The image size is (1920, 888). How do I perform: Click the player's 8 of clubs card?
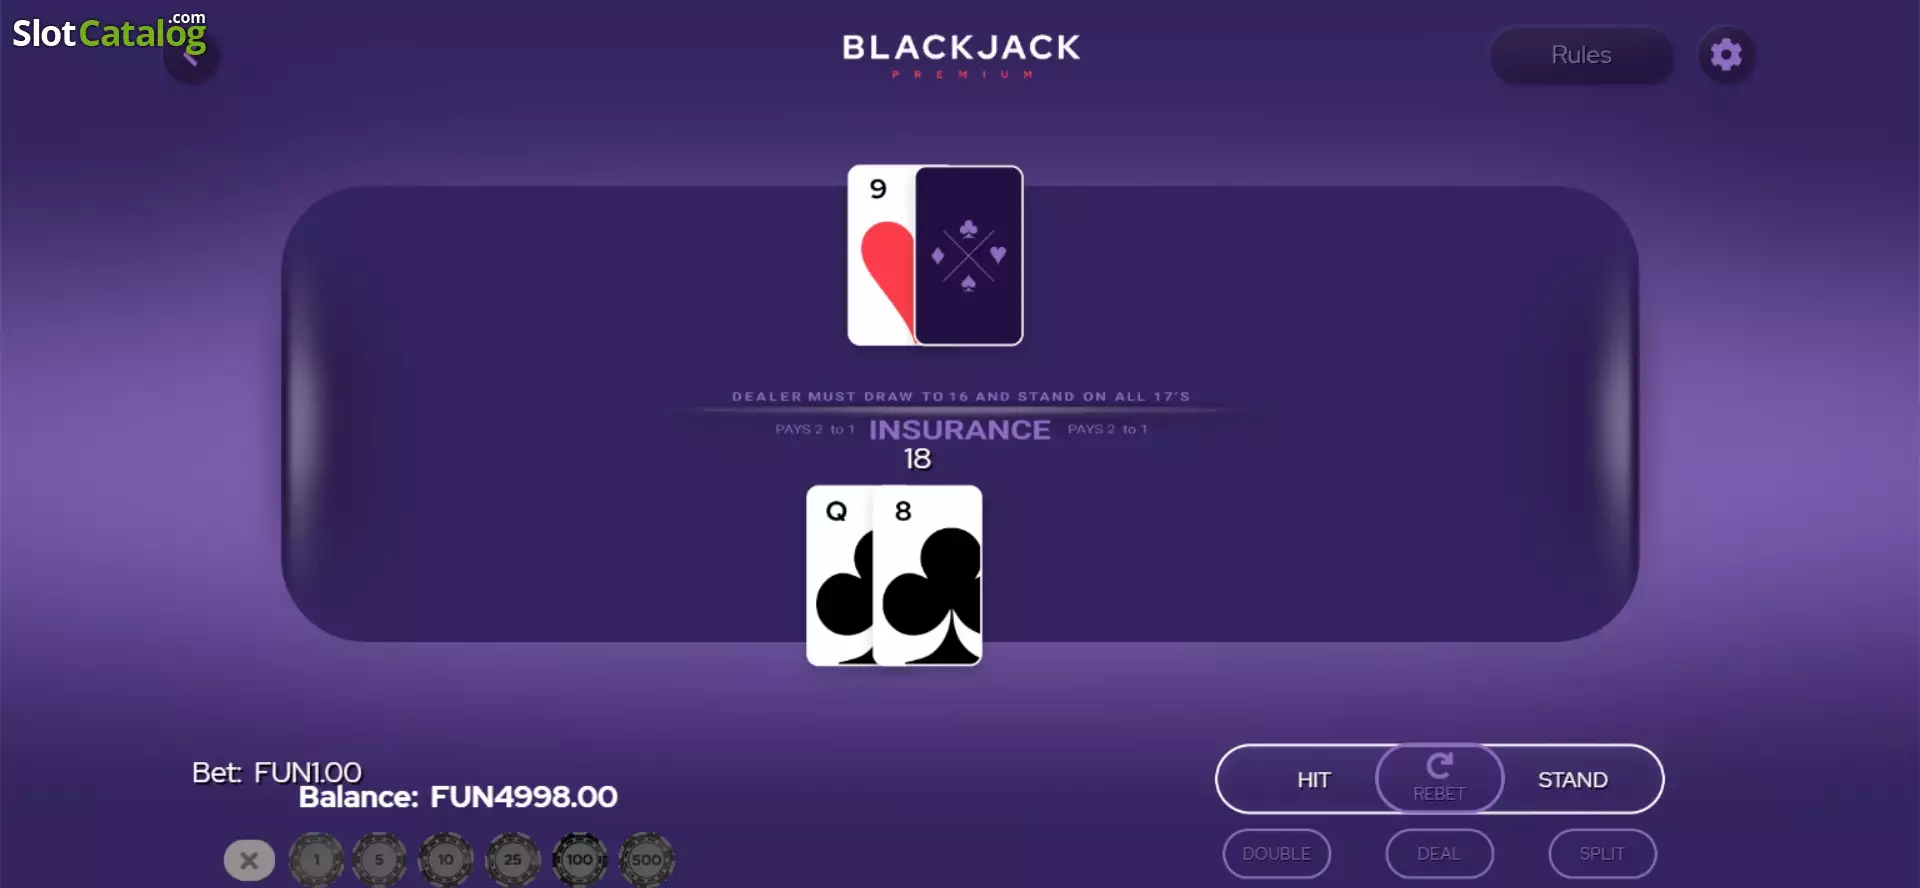(927, 575)
